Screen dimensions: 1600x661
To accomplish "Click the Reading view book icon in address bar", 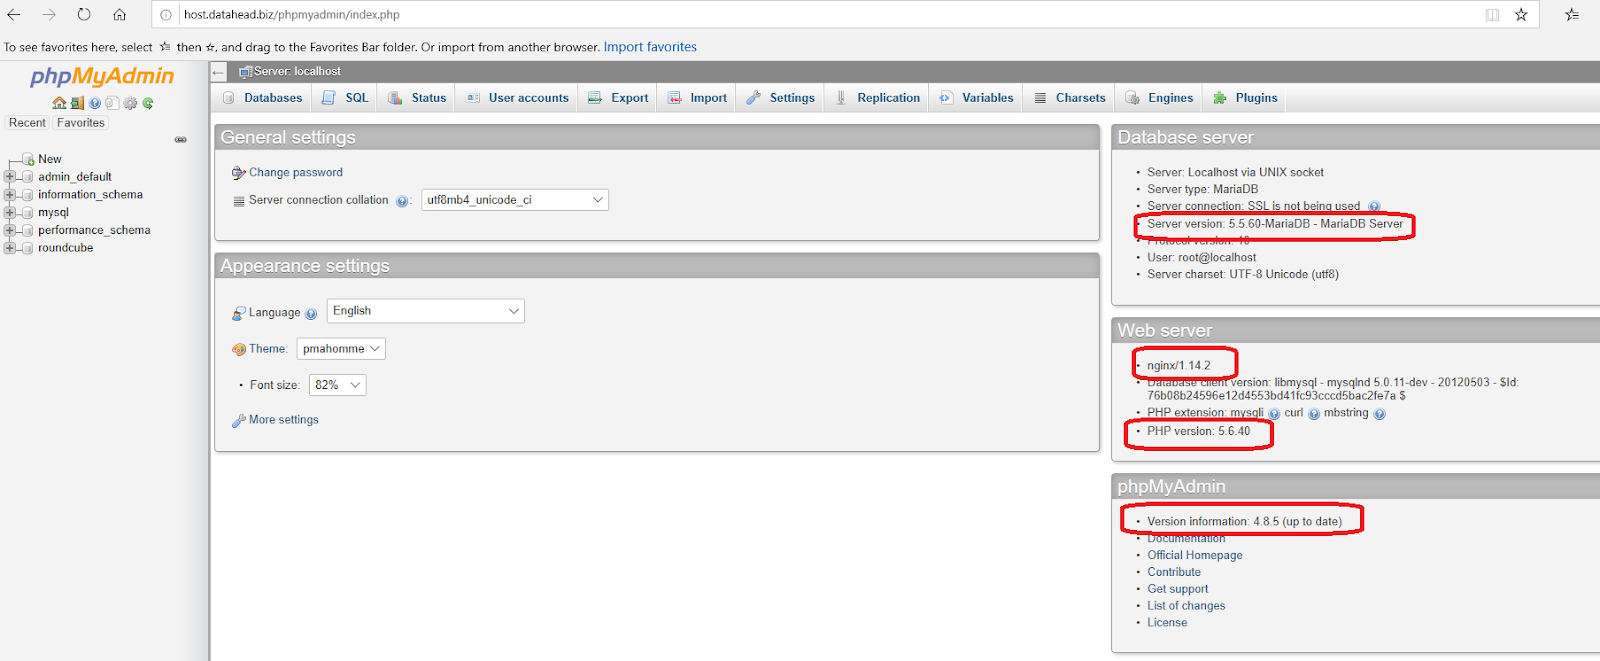I will click(x=1492, y=15).
